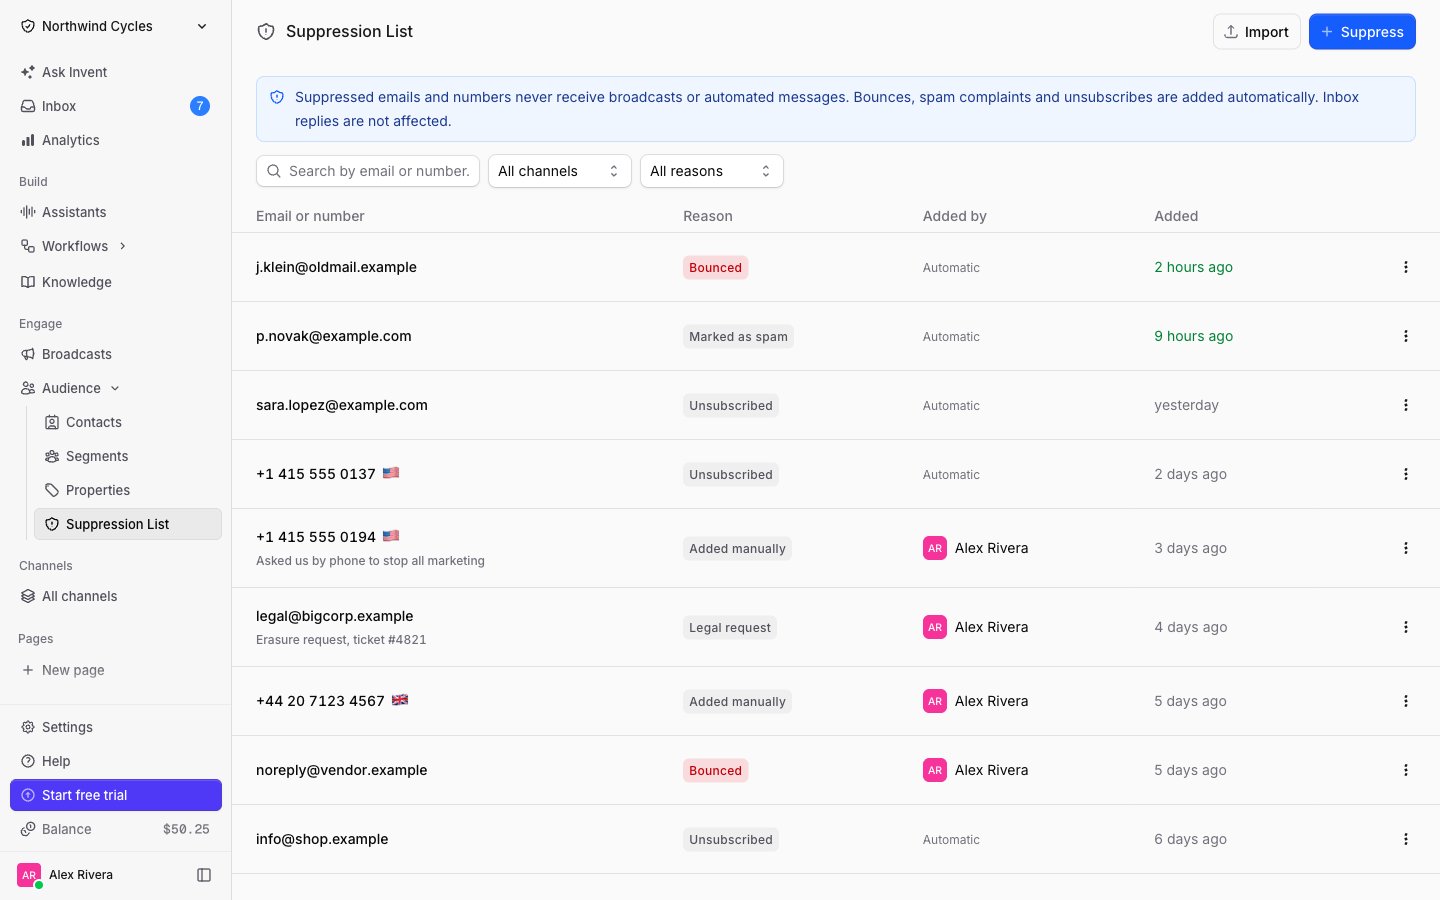Click Bounced tag in noreply@vendor.example row
1440x900 pixels.
pos(716,770)
